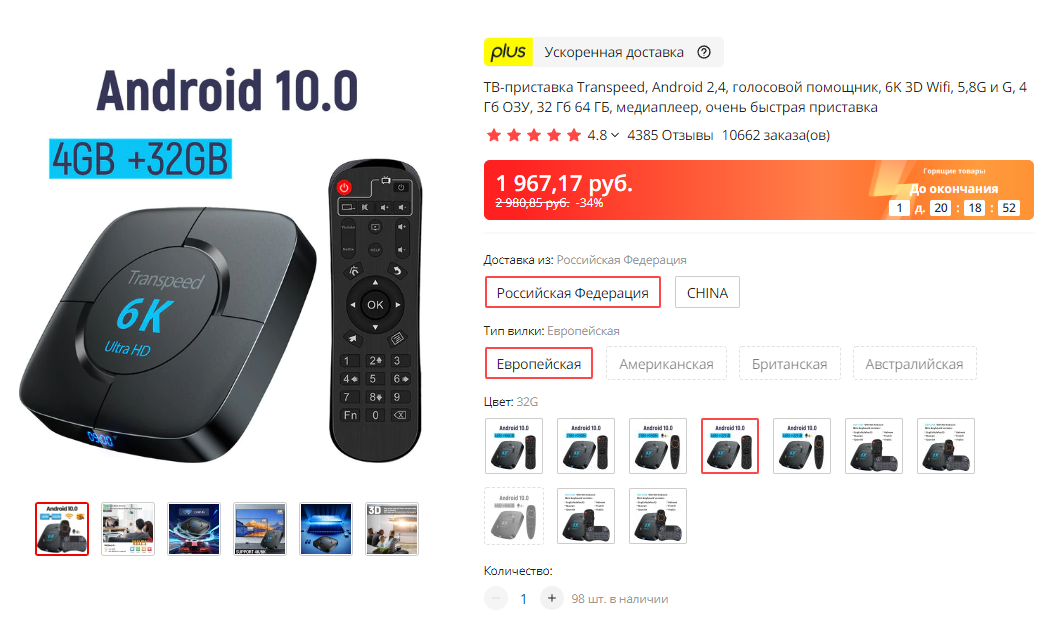
Task: Select shipping from Российская Федерация
Action: [572, 292]
